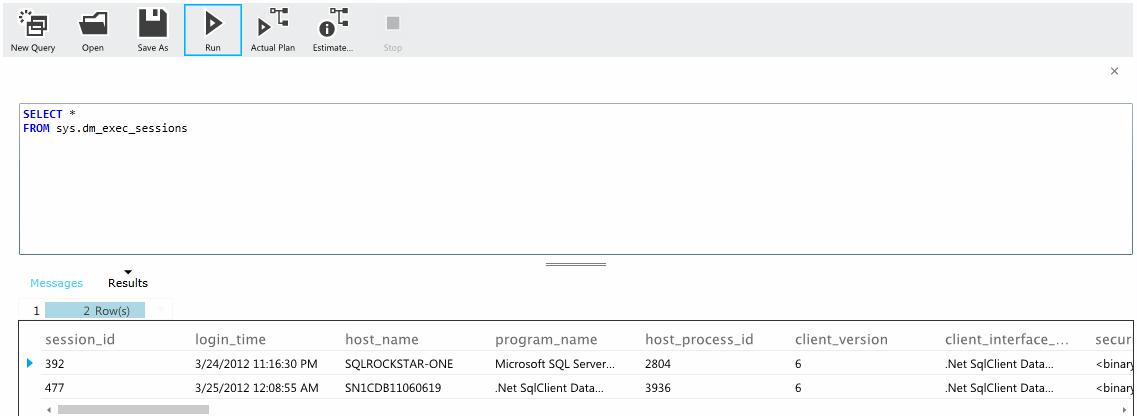
Task: Sort by the session_id column header
Action: tap(80, 339)
